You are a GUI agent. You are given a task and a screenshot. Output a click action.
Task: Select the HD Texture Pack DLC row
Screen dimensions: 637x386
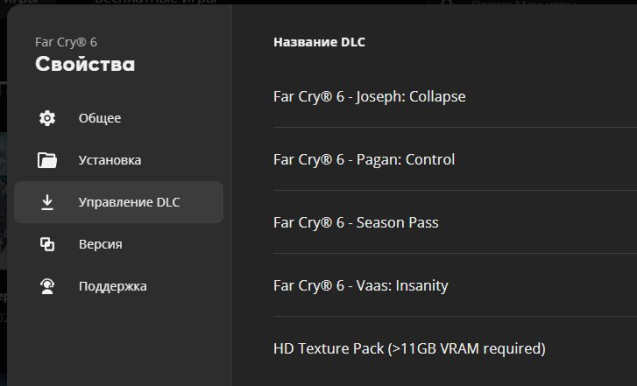(x=455, y=349)
